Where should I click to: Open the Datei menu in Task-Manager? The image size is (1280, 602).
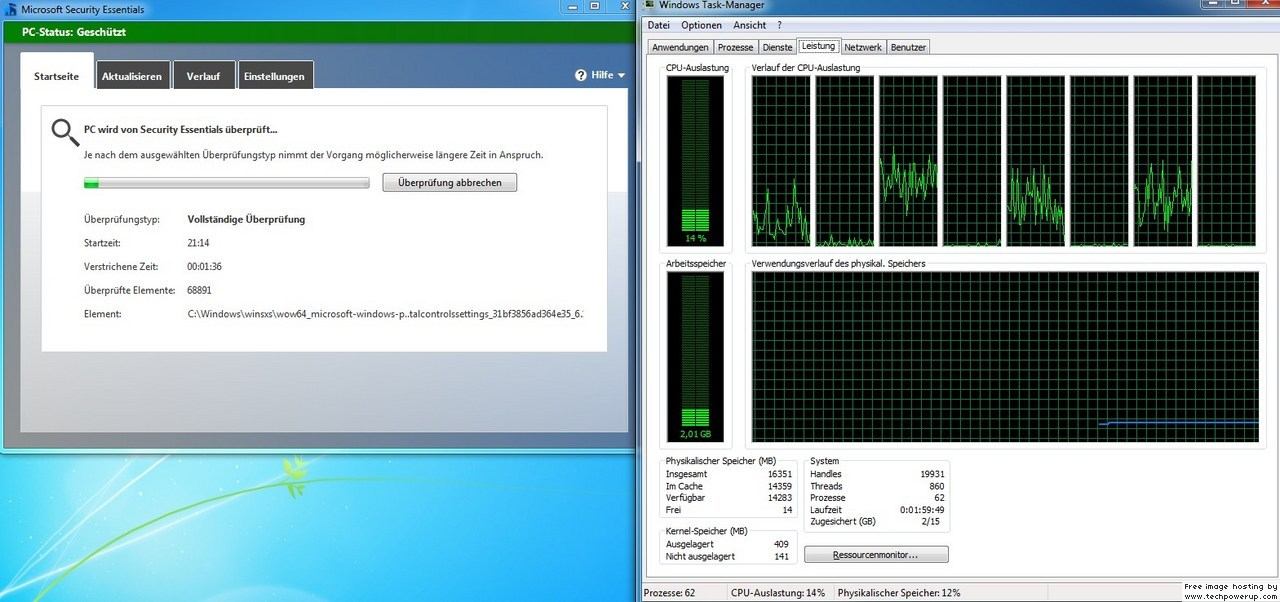[659, 25]
